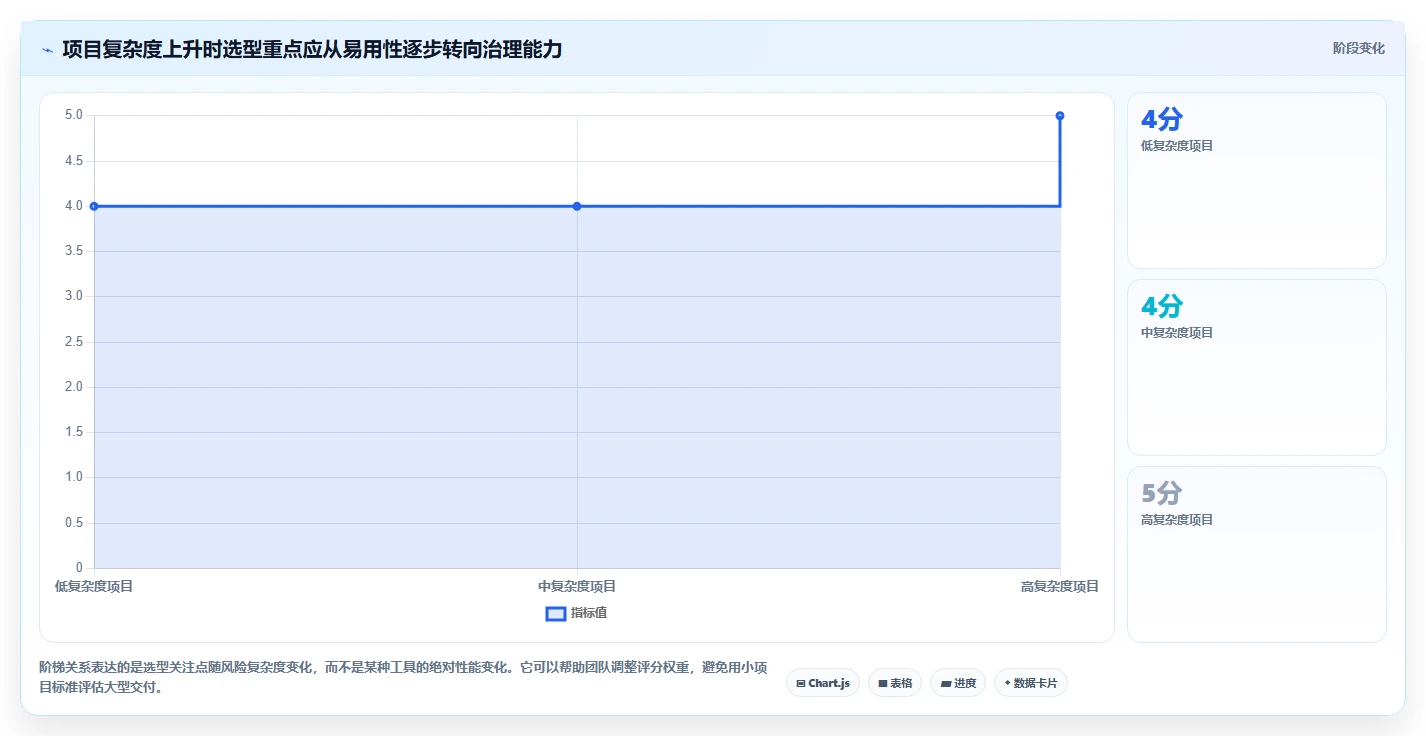Click the x-axis label 中复杂度项目

click(577, 587)
